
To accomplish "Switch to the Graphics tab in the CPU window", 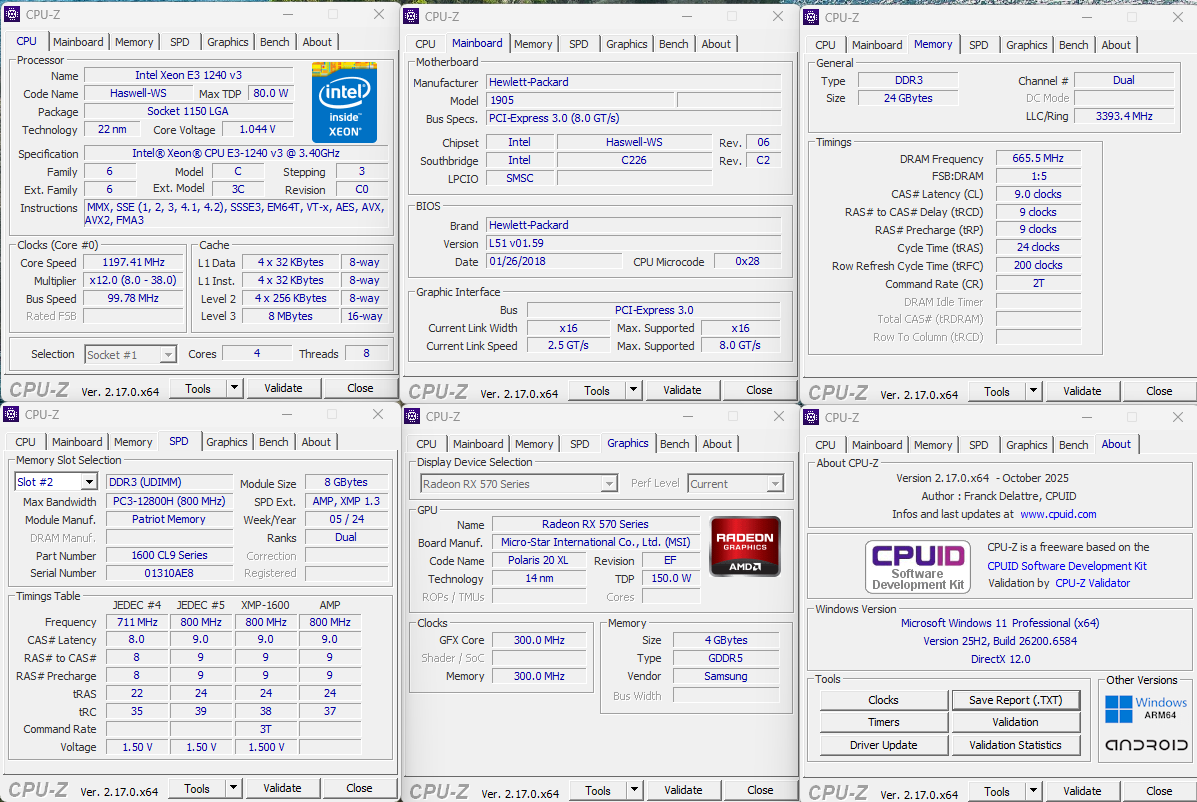I will [227, 42].
